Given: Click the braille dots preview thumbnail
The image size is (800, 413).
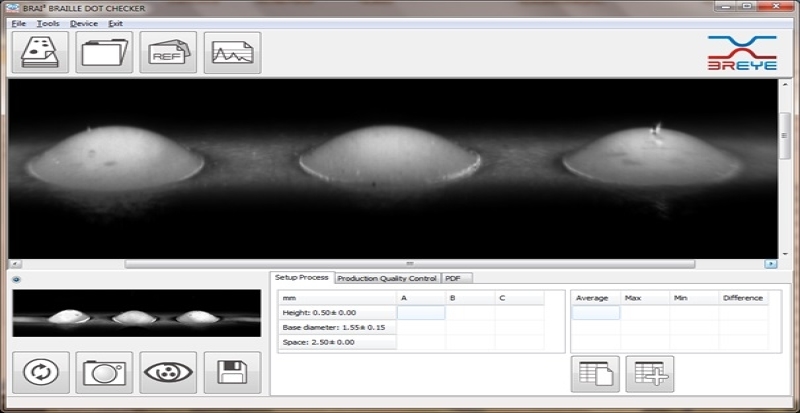Looking at the screenshot, I should point(137,313).
